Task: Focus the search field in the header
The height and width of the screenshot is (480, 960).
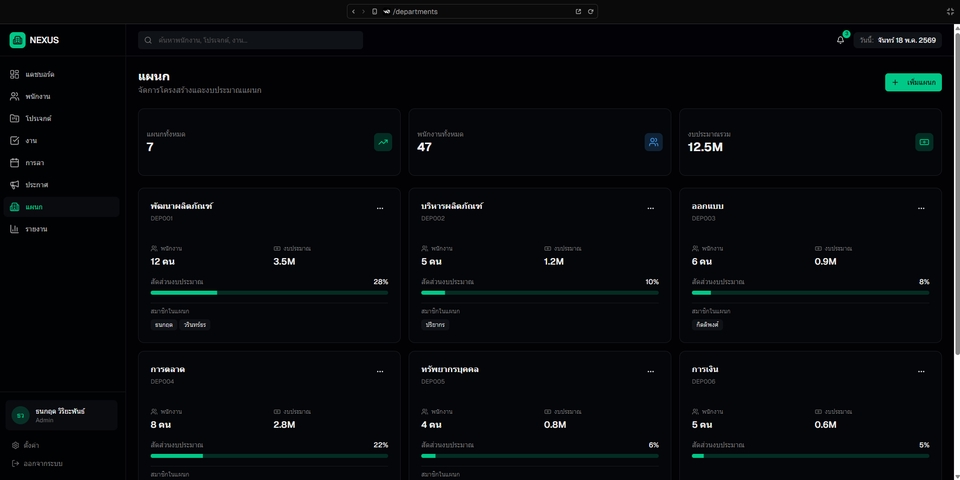Action: point(250,40)
